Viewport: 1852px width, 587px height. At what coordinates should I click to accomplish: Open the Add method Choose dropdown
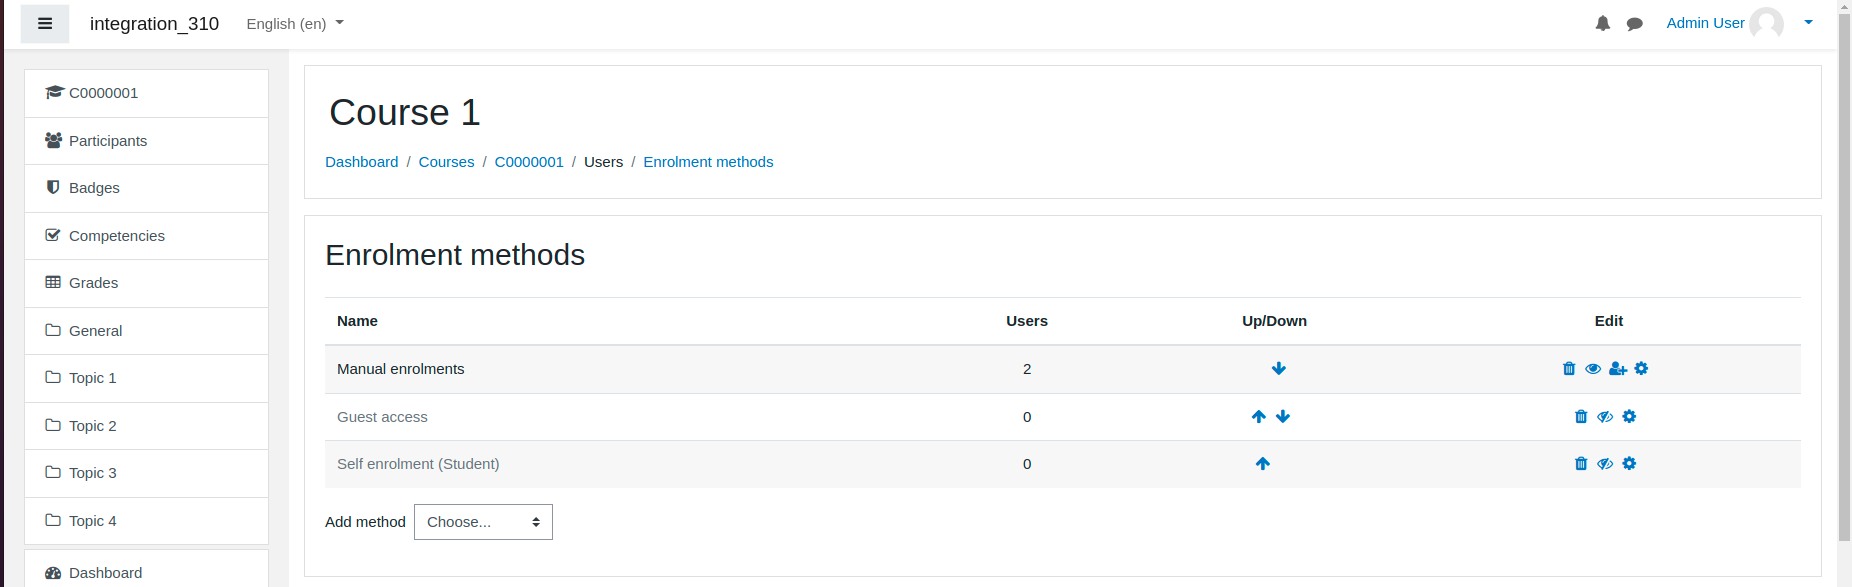click(483, 522)
